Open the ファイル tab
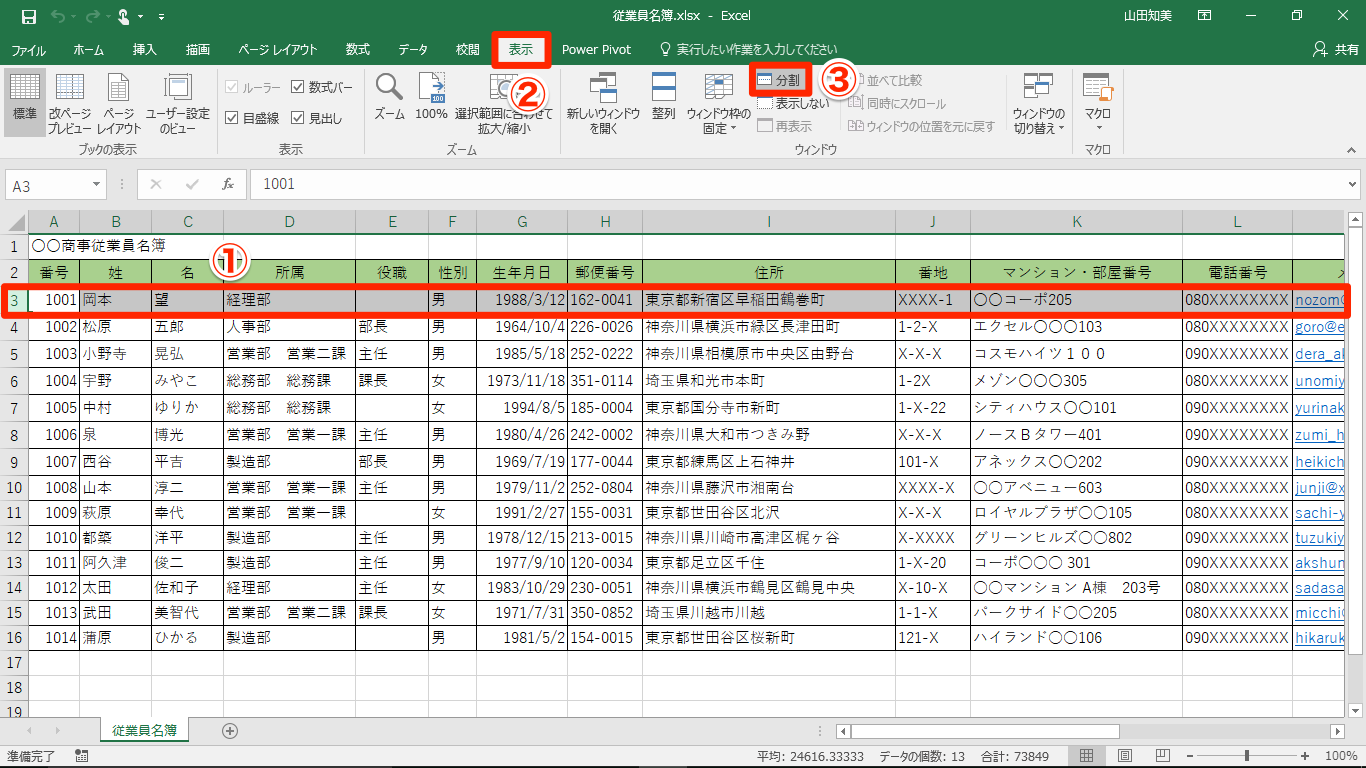 [x=28, y=49]
